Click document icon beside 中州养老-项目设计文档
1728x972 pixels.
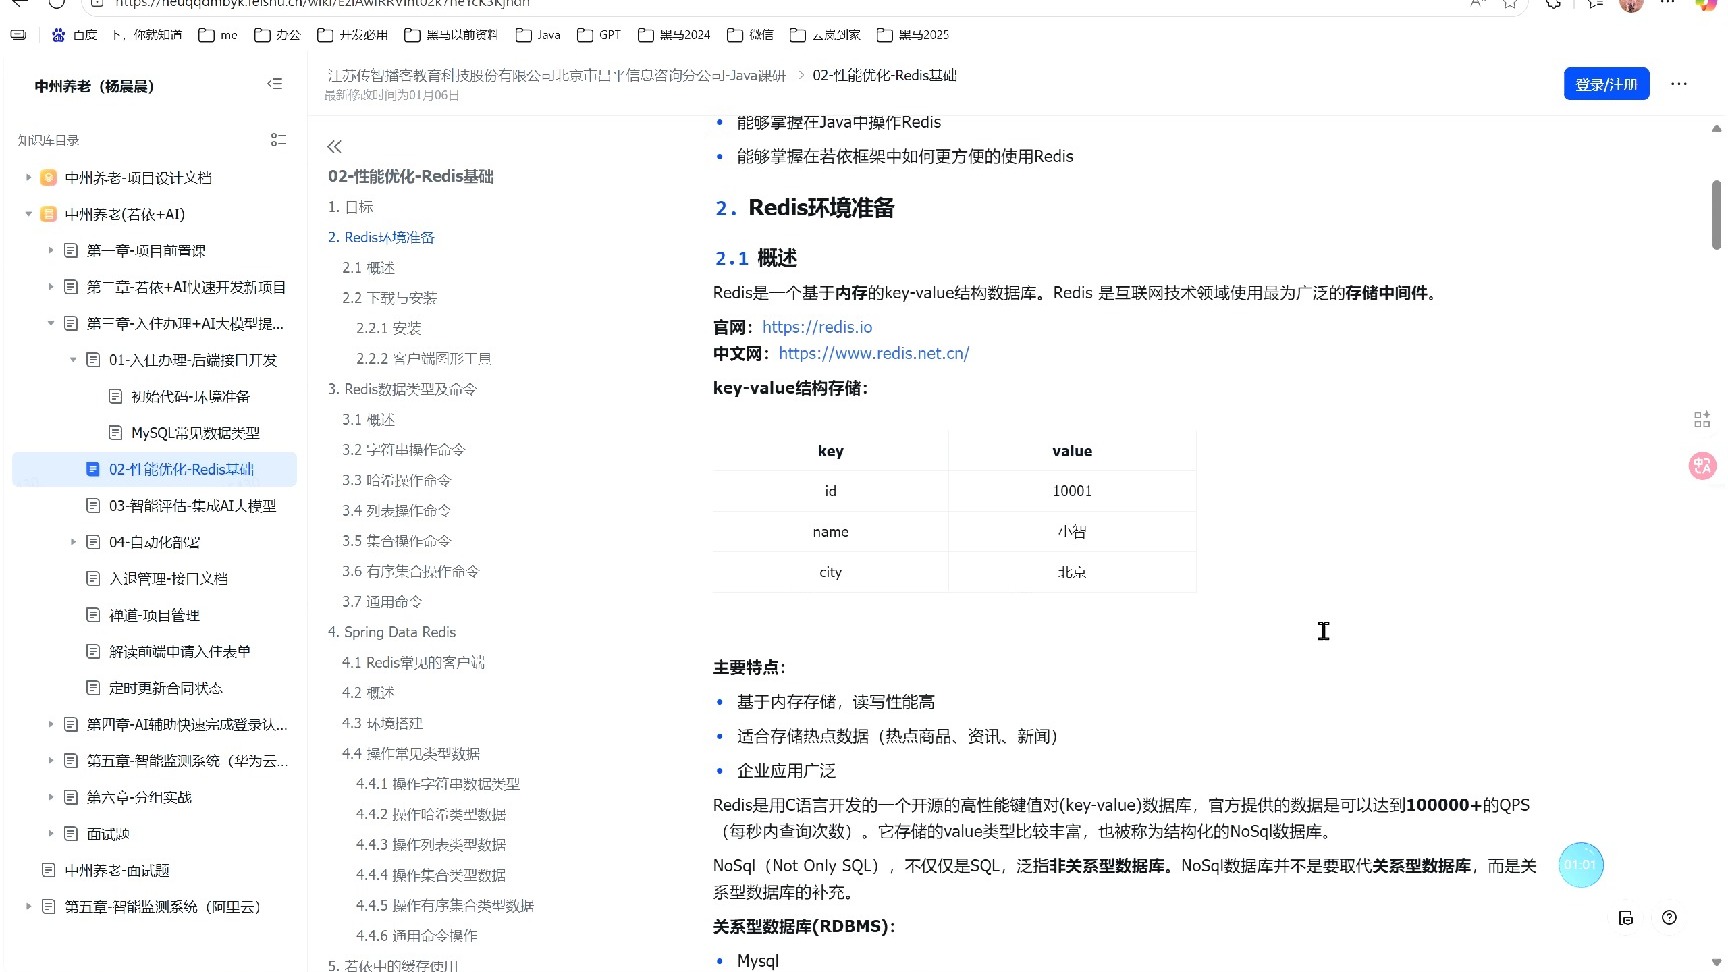click(x=48, y=177)
